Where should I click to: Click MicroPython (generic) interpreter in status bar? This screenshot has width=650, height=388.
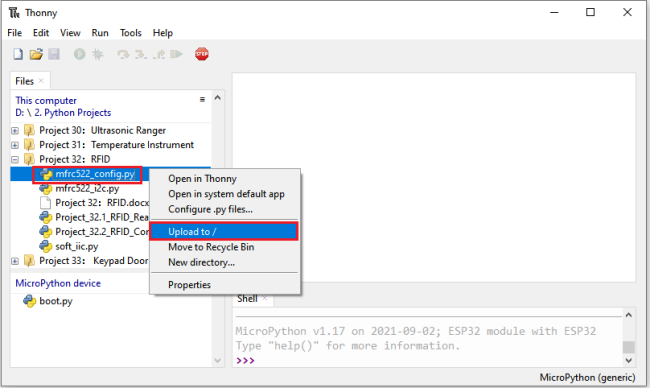587,378
